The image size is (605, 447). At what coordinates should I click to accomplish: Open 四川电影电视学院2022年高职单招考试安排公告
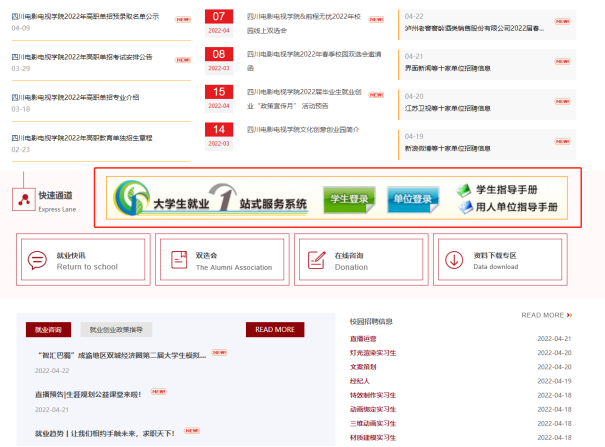tap(82, 57)
